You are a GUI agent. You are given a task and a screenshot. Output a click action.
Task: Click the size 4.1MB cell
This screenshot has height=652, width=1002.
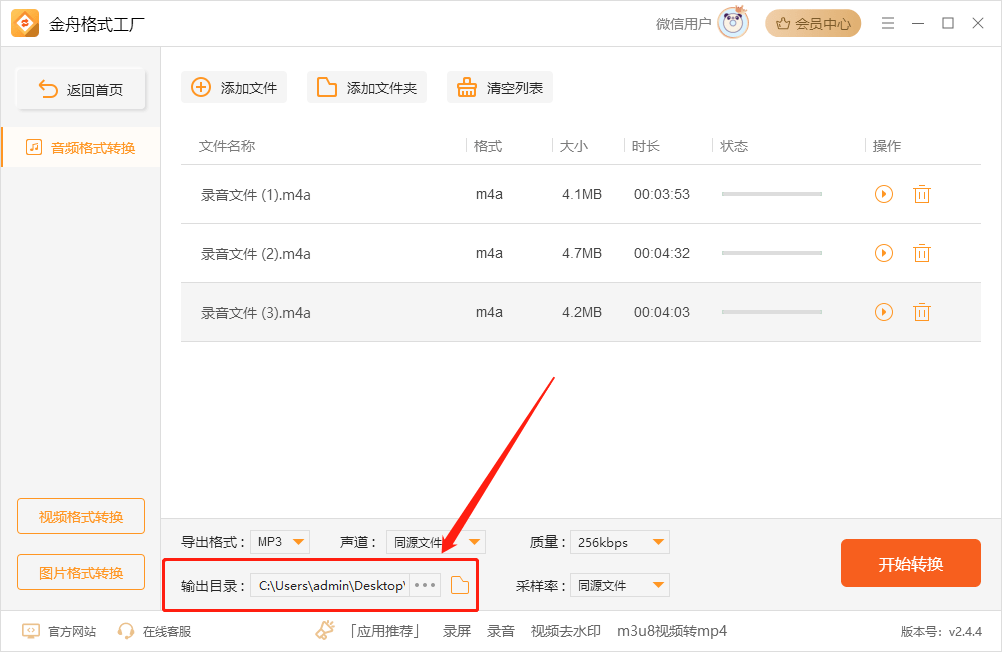pos(582,194)
